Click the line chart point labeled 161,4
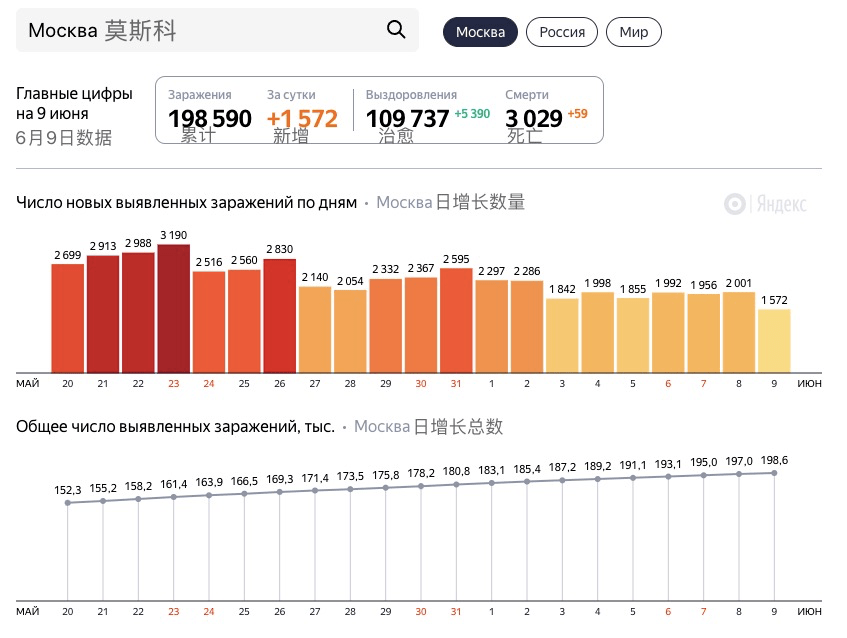The image size is (847, 638). pyautogui.click(x=173, y=497)
